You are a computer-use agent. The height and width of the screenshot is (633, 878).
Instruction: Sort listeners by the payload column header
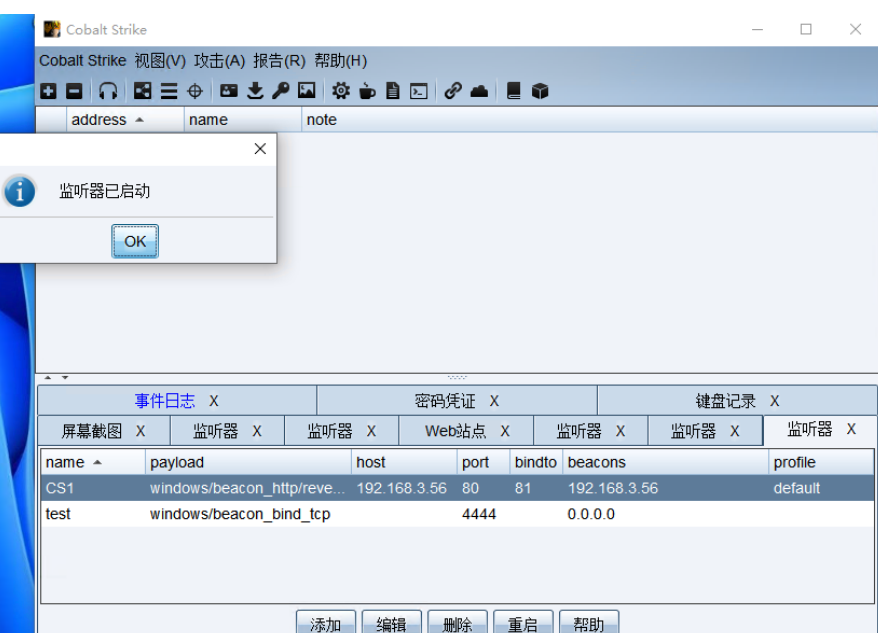coord(249,462)
